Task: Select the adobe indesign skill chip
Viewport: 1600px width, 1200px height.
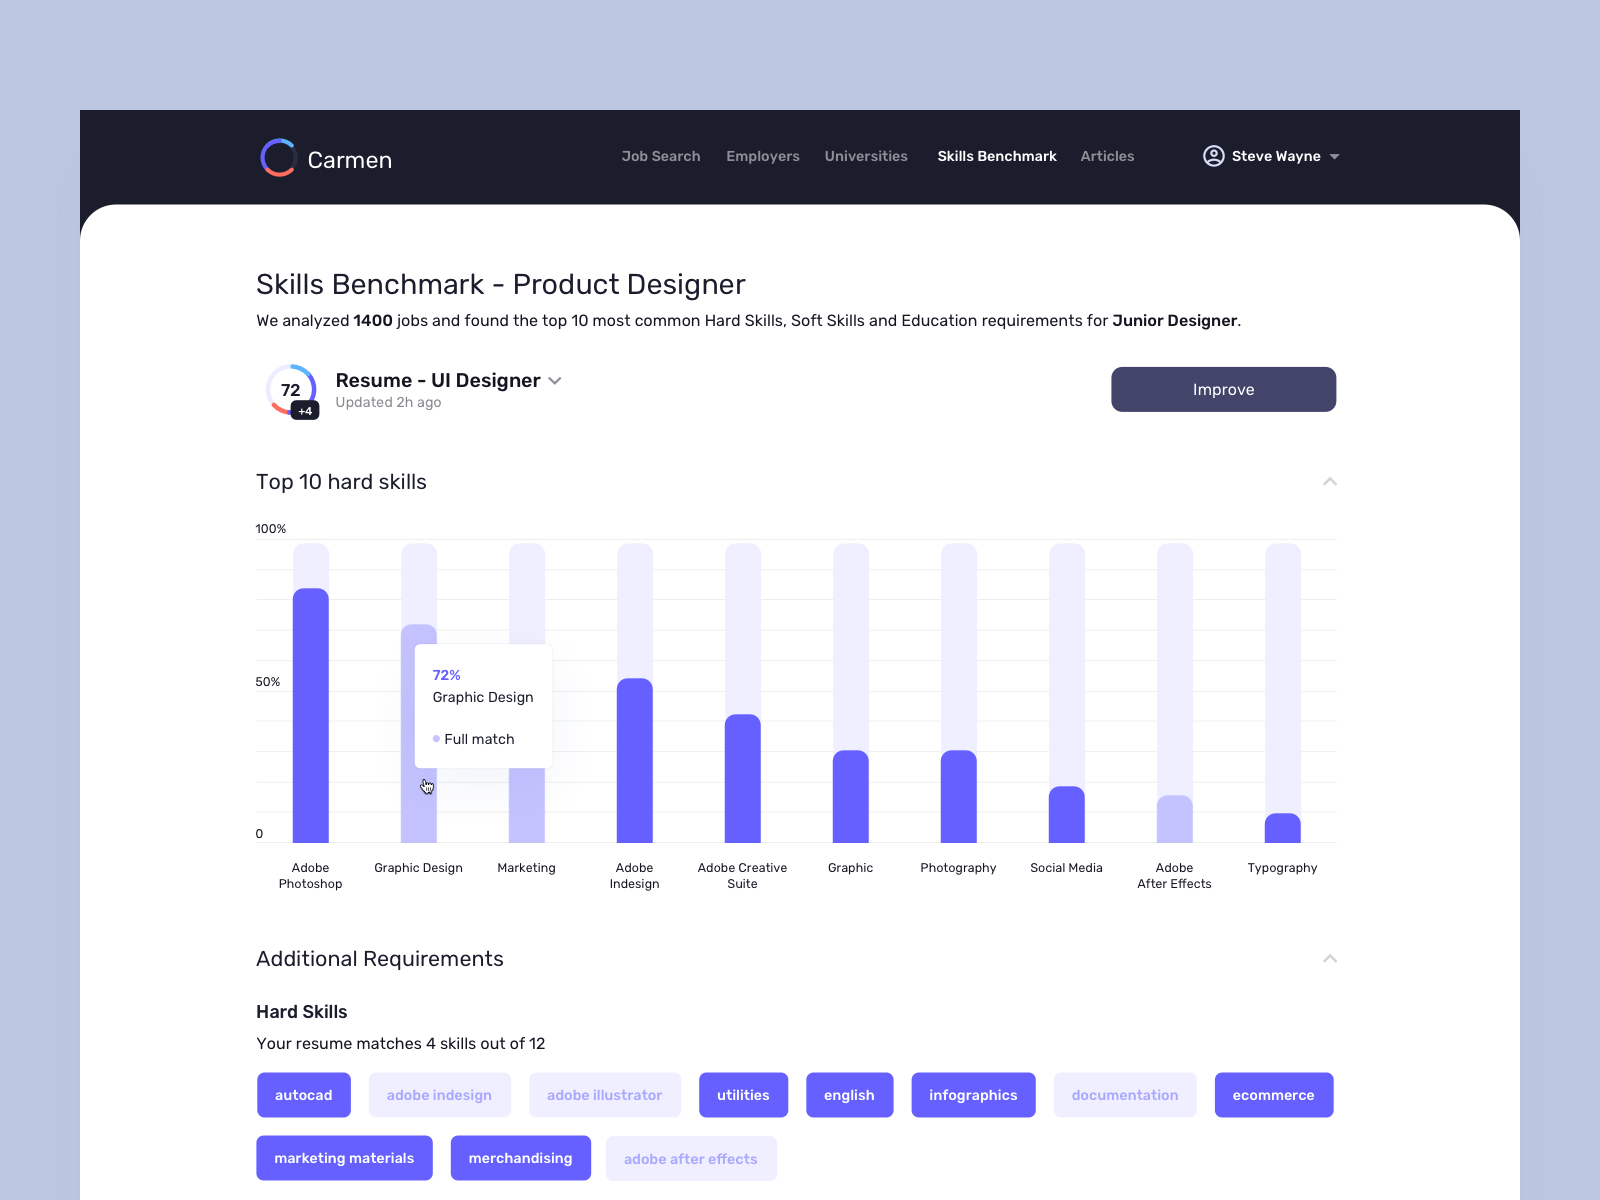Action: coord(439,1095)
